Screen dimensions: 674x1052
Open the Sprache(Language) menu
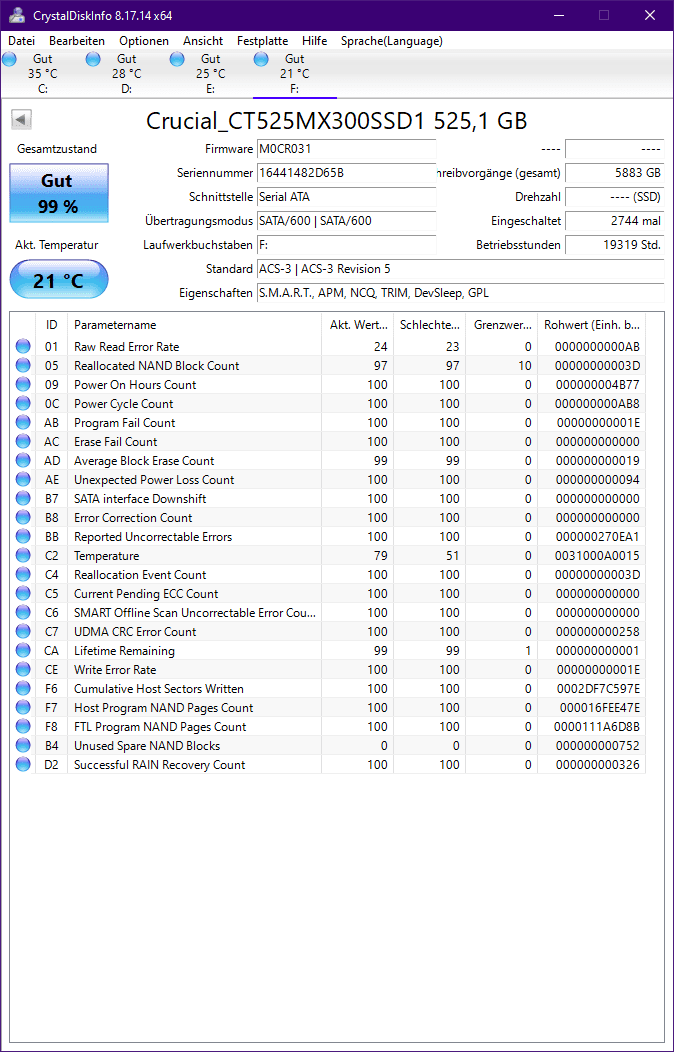(392, 41)
